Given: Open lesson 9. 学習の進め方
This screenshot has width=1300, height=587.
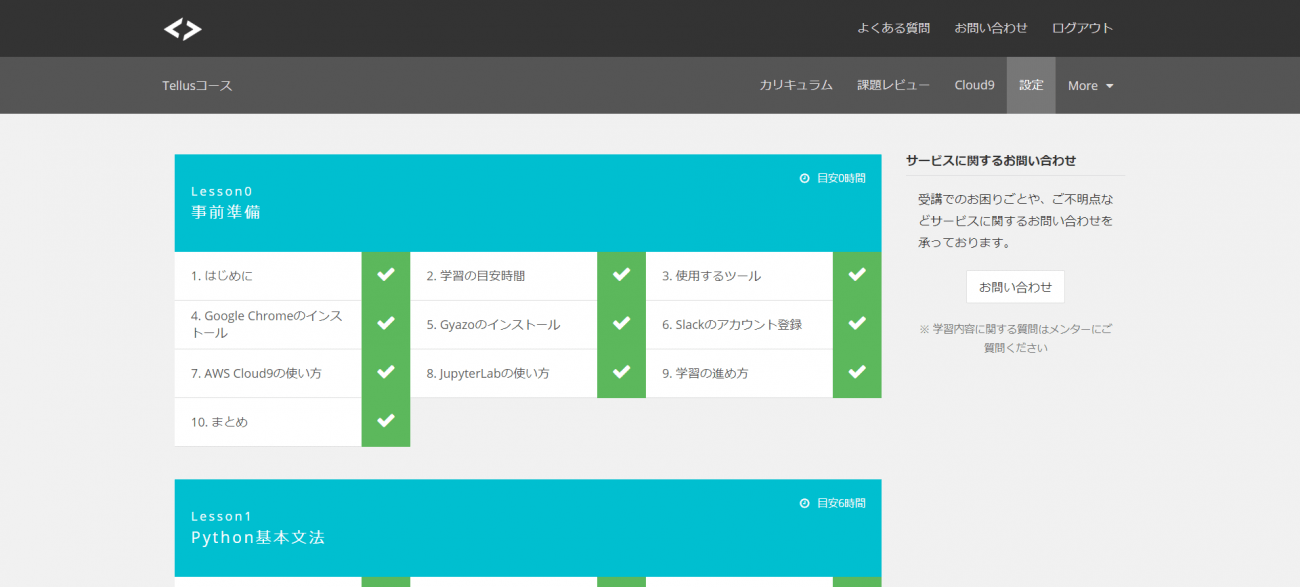Looking at the screenshot, I should pos(739,373).
